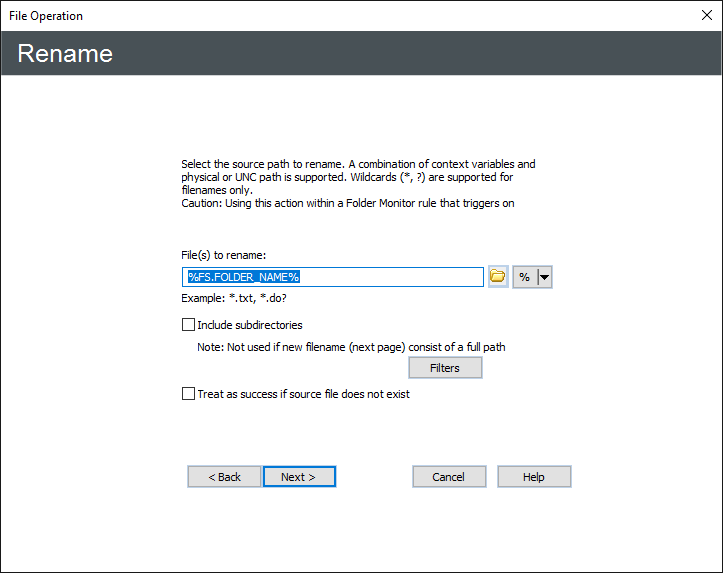Click the % variable insert button
Screen dimensions: 723x573
pyautogui.click(x=525, y=277)
